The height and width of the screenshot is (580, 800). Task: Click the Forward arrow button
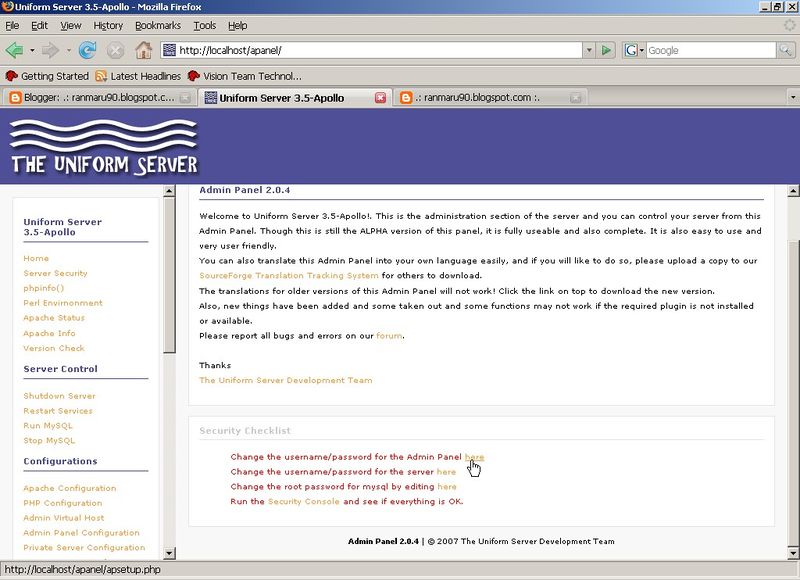50,50
